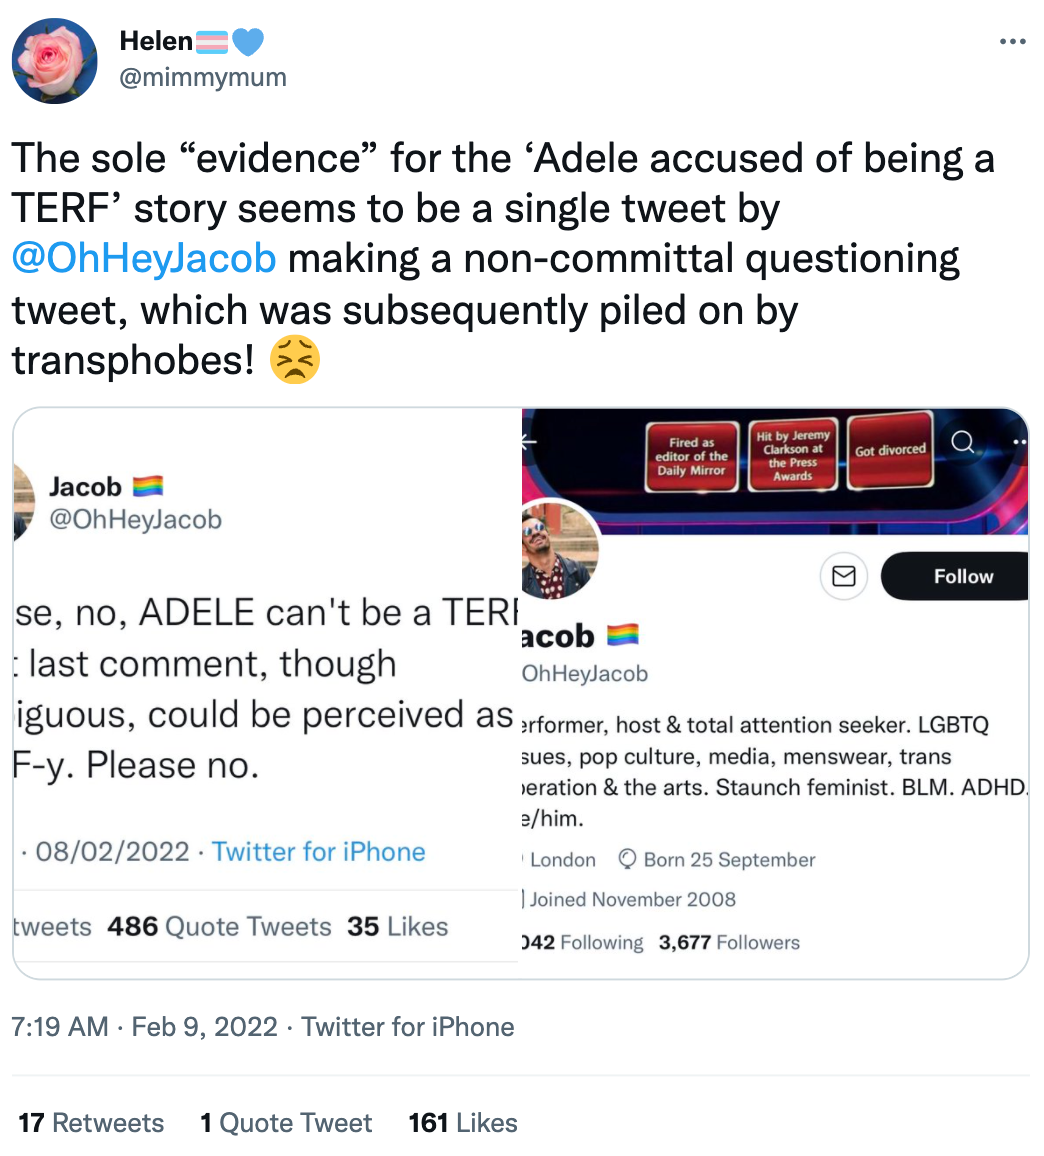1044x1156 pixels.
Task: View the 161 Likes list
Action: [x=463, y=1122]
